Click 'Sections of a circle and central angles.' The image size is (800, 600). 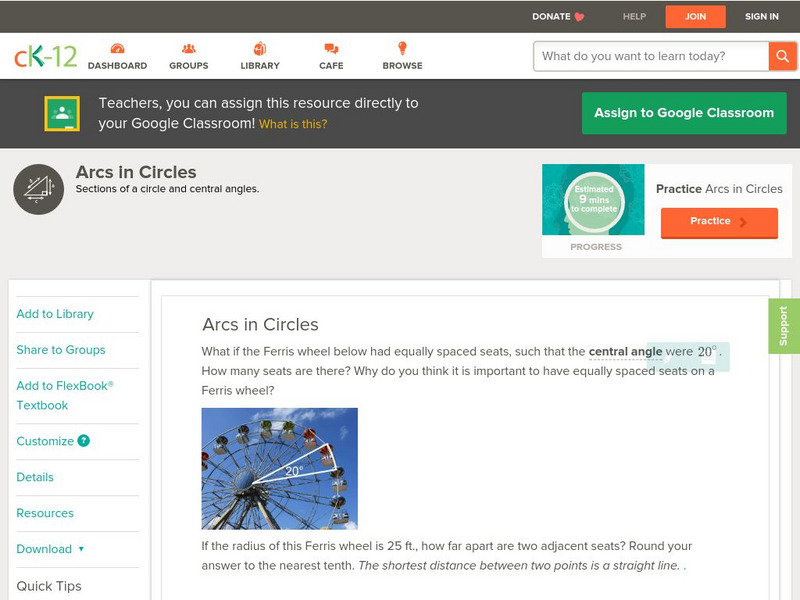(167, 189)
